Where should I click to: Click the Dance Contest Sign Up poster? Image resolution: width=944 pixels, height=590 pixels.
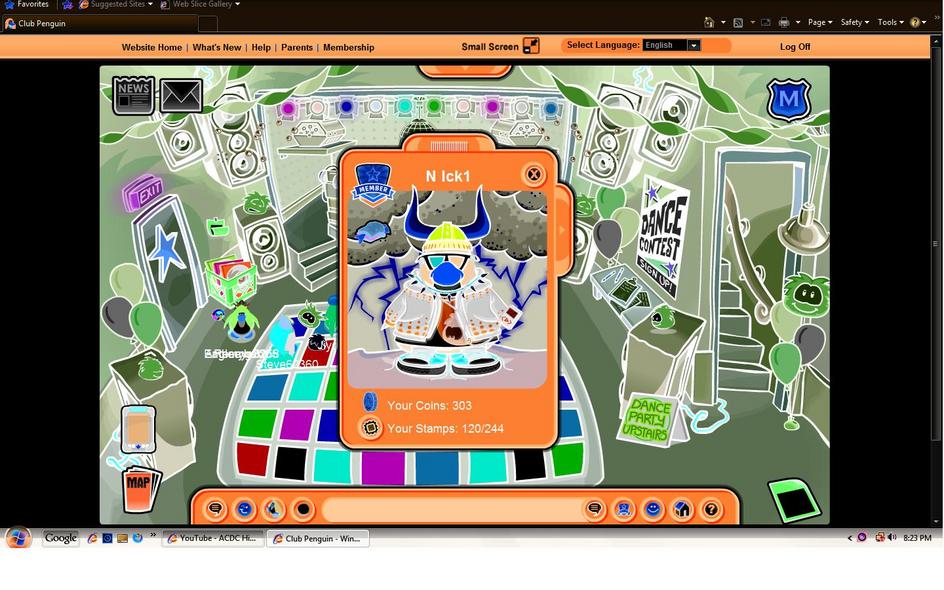661,237
